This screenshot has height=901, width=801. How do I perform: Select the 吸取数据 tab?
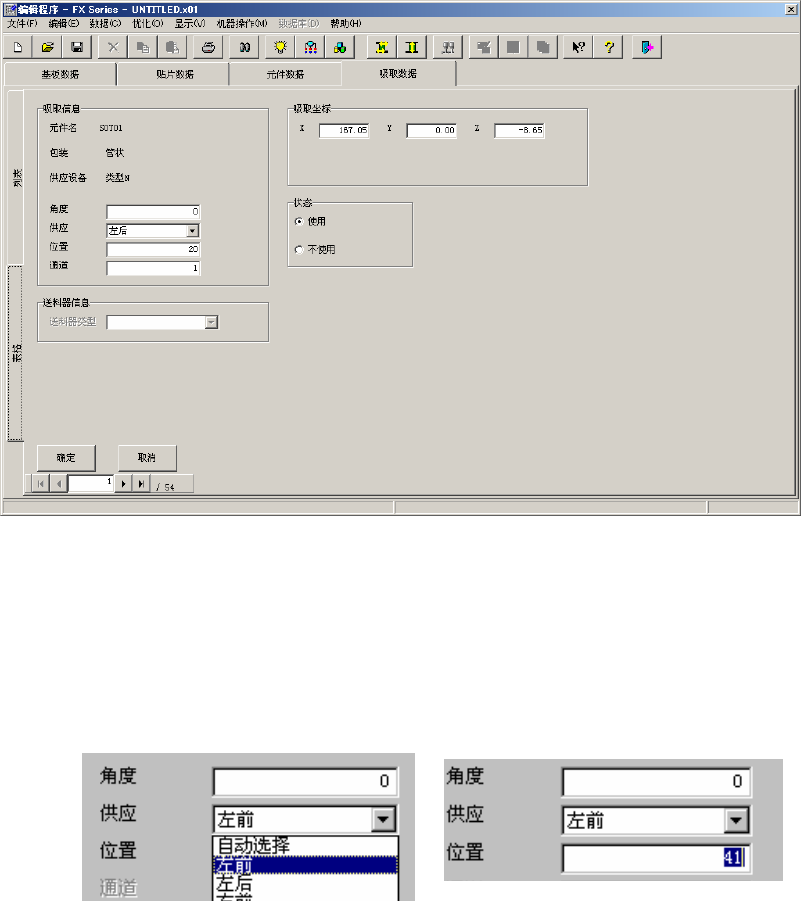398,73
